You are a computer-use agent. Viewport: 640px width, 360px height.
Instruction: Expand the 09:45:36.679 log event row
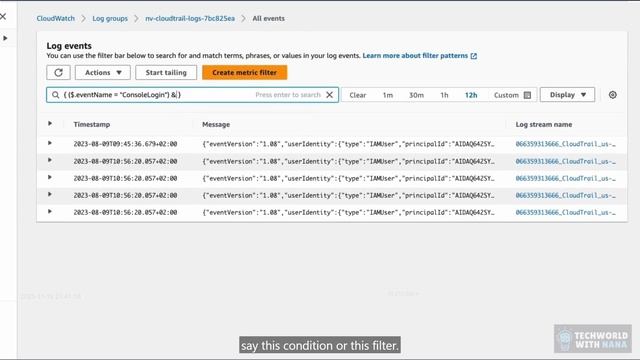coord(50,143)
